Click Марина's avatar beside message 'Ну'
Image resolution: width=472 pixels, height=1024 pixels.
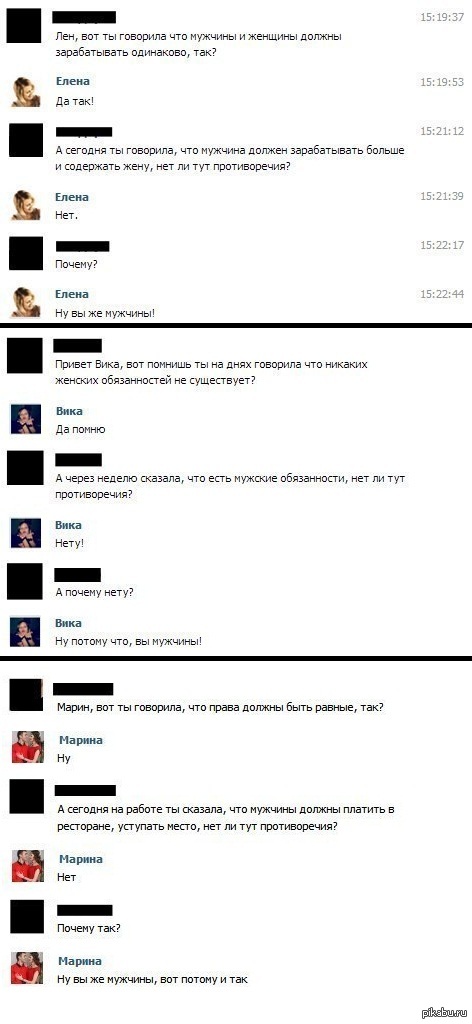(28, 747)
